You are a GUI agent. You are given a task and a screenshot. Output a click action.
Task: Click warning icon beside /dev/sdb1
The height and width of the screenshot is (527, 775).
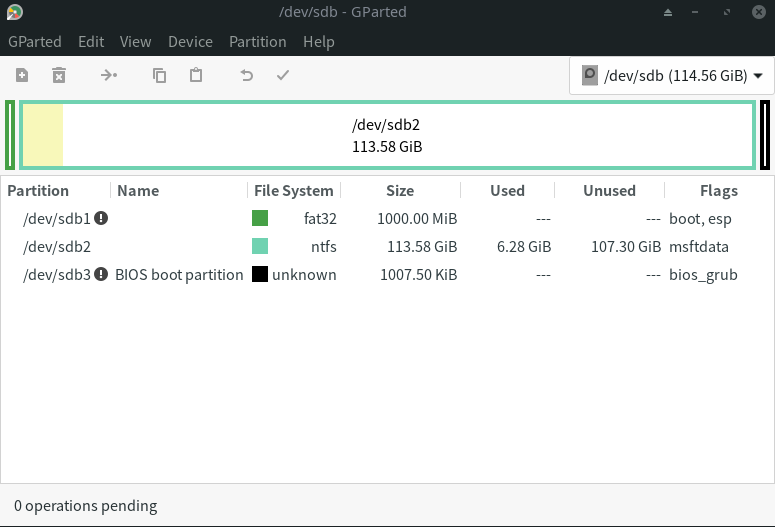pos(101,218)
